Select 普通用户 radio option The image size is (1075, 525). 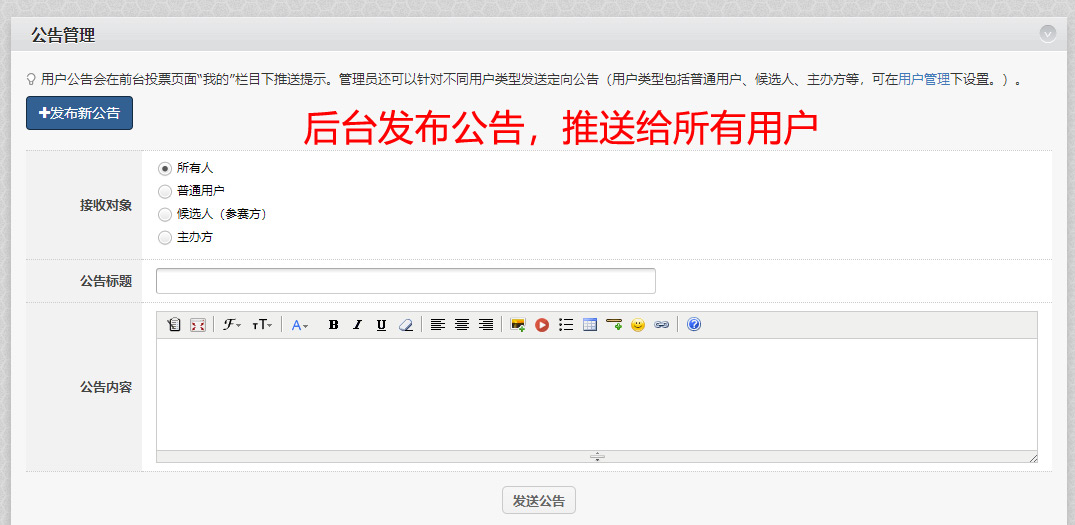click(165, 190)
